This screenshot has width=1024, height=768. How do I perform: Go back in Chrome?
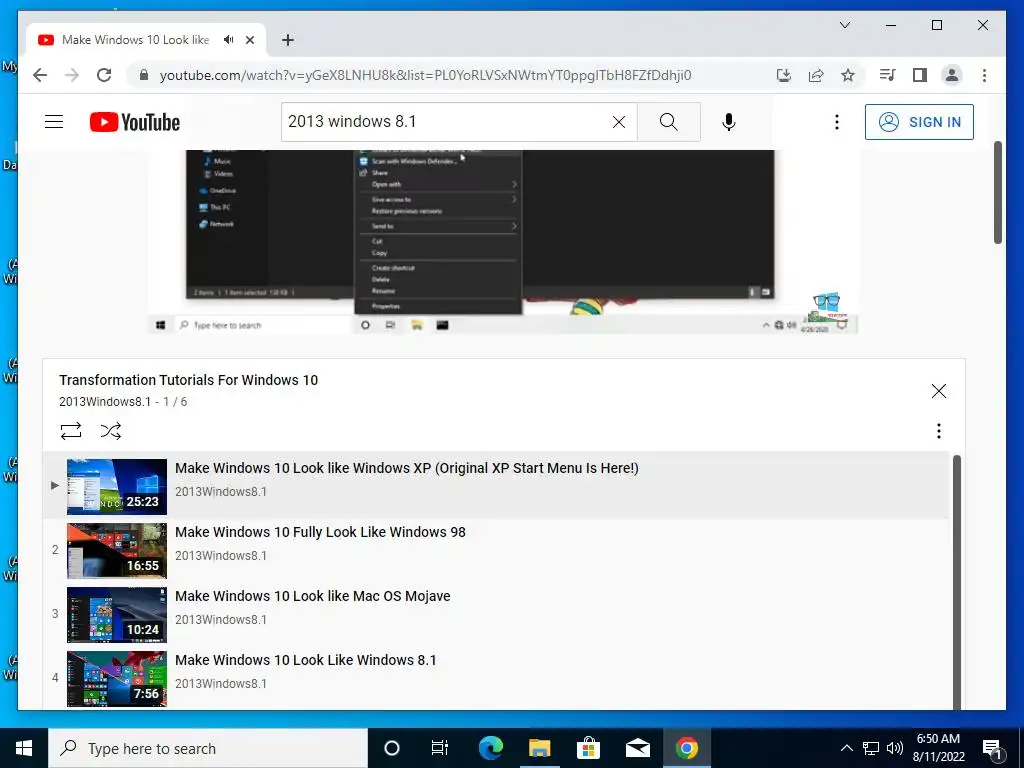point(40,75)
